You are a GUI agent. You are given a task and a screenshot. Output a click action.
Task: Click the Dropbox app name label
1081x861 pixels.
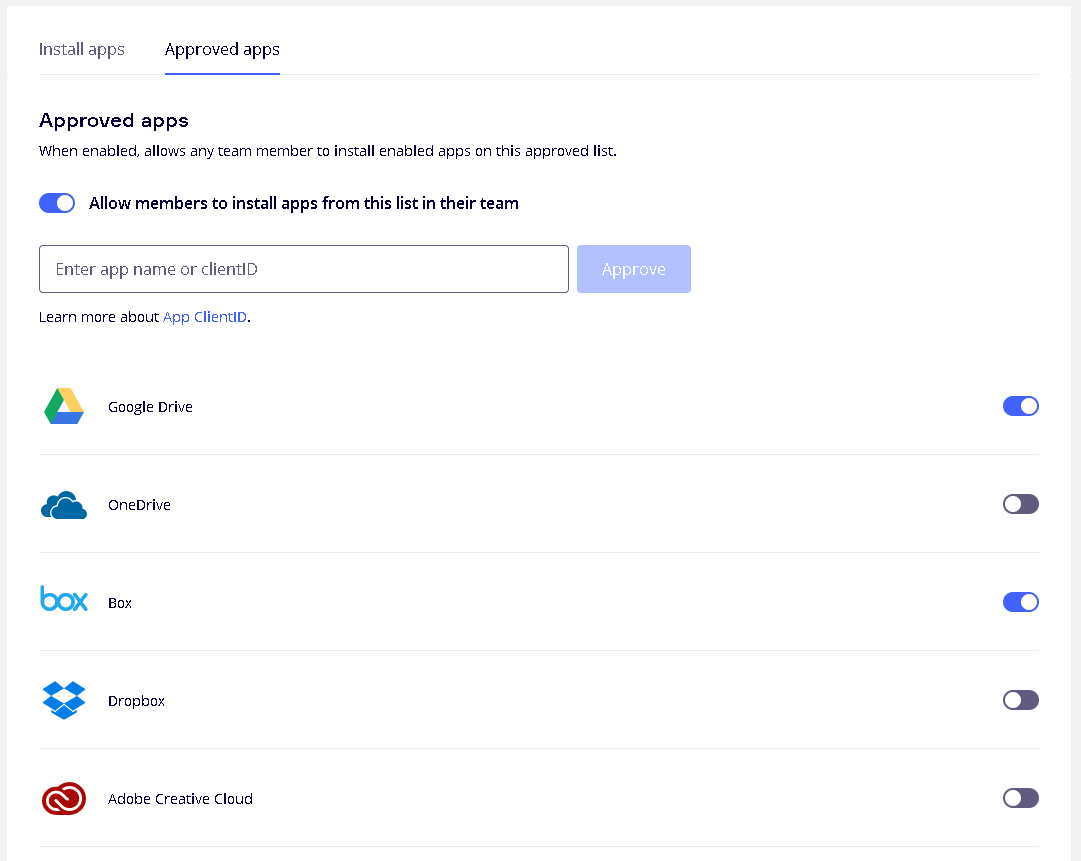click(x=136, y=701)
